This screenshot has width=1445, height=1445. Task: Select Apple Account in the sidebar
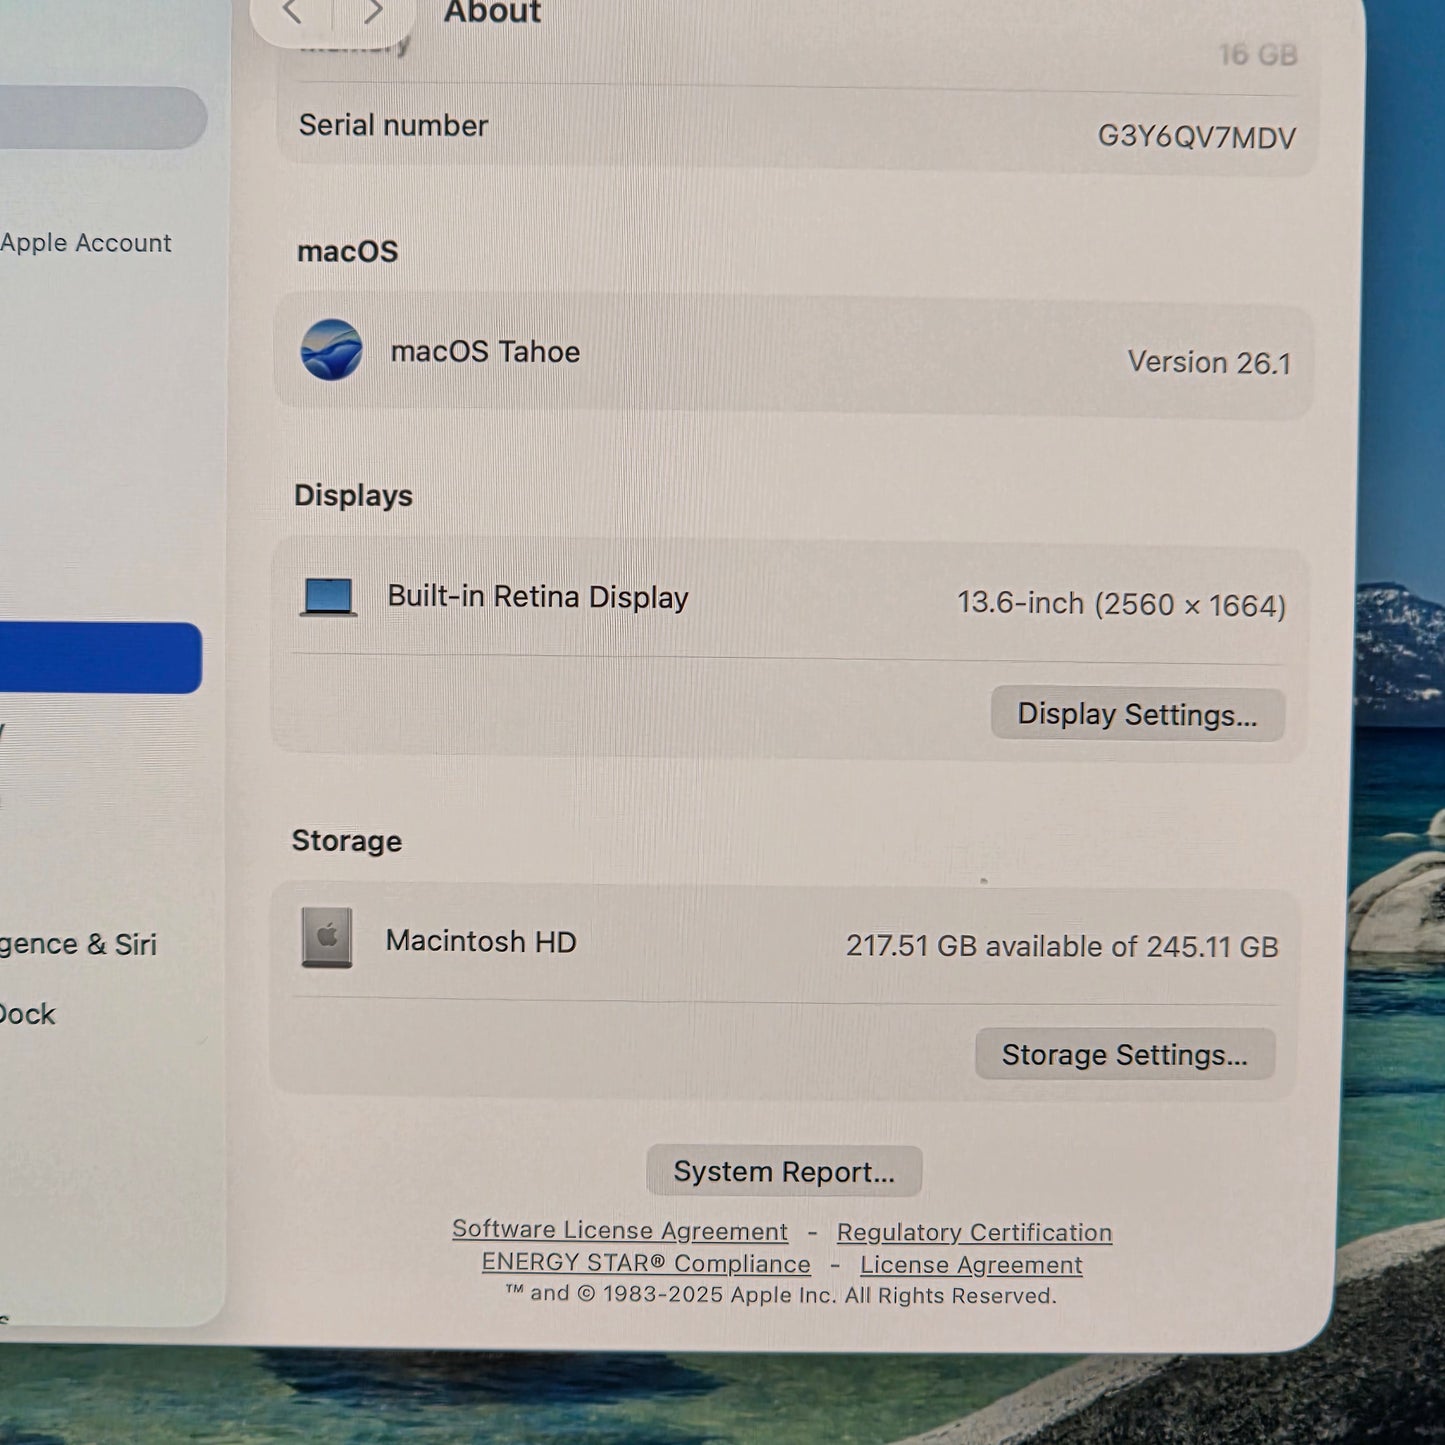[x=88, y=242]
